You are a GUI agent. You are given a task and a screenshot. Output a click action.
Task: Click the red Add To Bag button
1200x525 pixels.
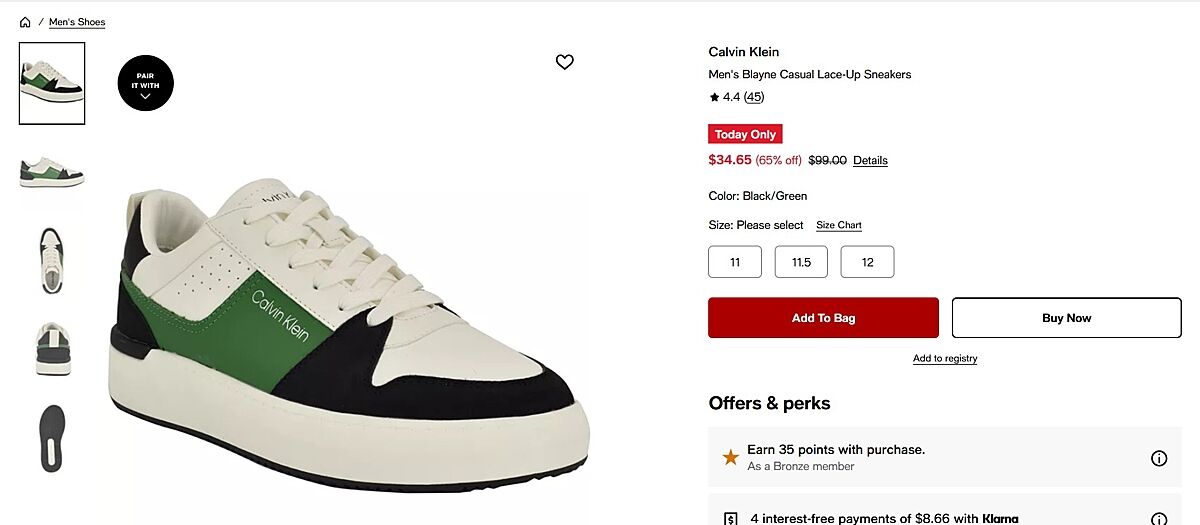[823, 318]
